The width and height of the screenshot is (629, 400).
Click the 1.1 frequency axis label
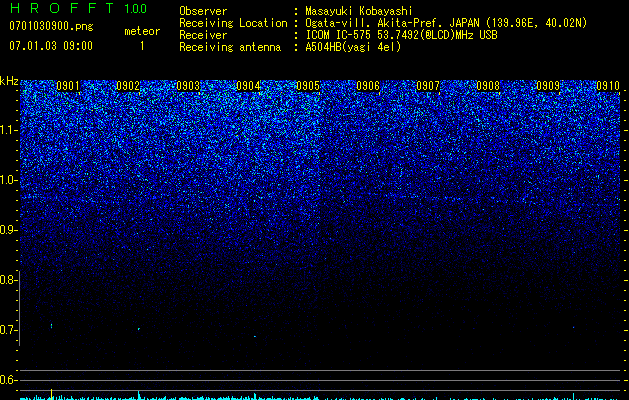(8, 130)
